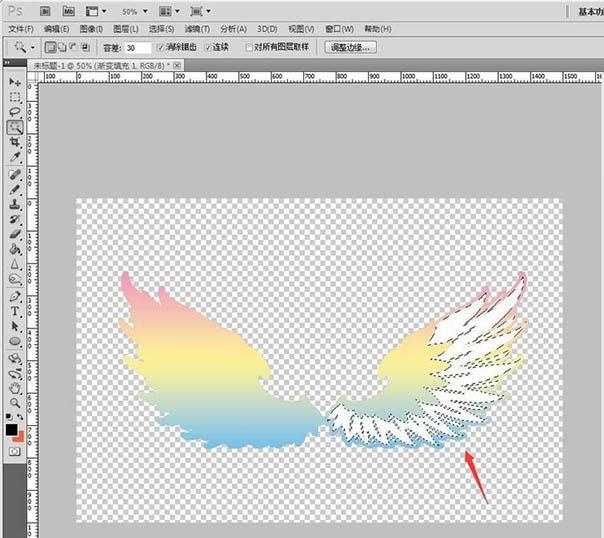Swap foreground and background colors
604x538 pixels.
20,417
